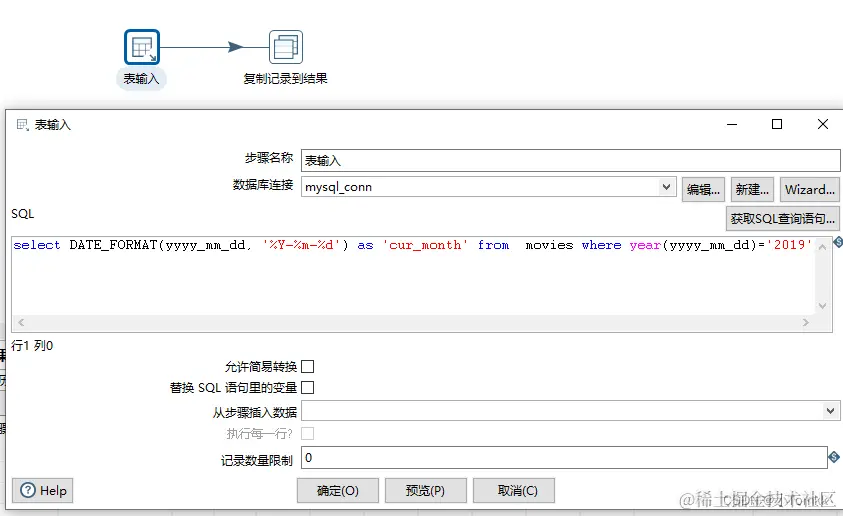Click the 'cur_month' alias in SQL
Image resolution: width=843 pixels, height=516 pixels.
425,245
